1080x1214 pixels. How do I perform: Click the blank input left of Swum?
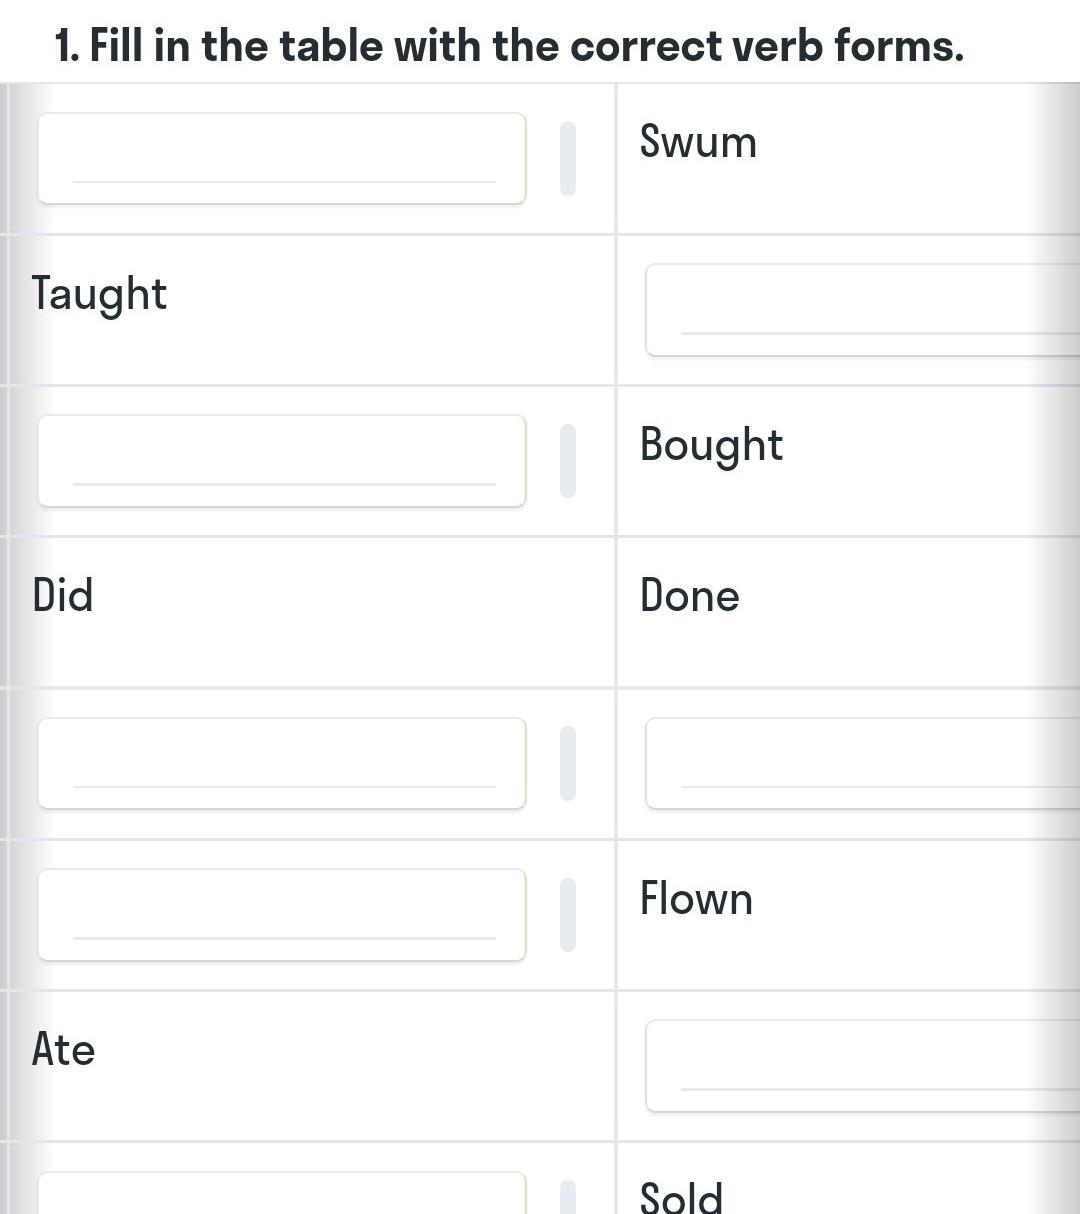pos(281,158)
